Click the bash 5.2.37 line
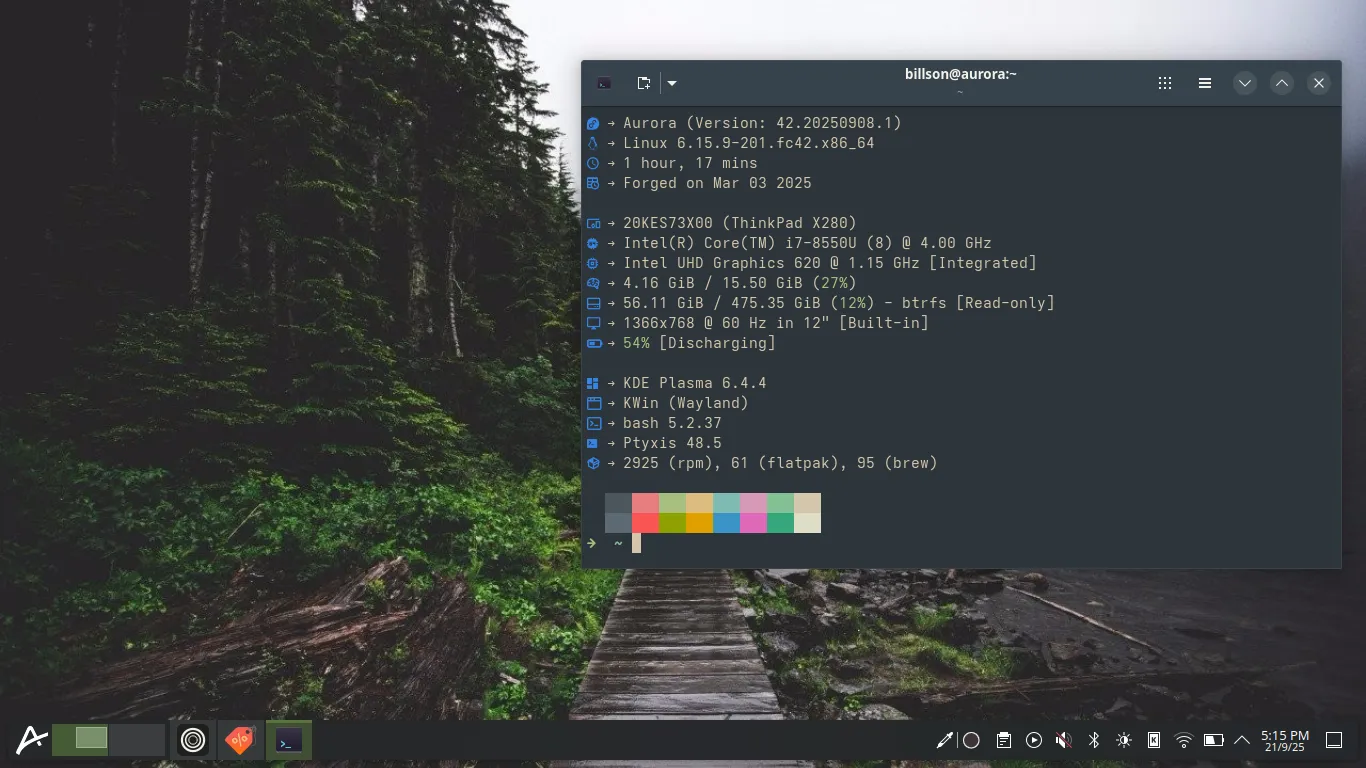 point(672,423)
